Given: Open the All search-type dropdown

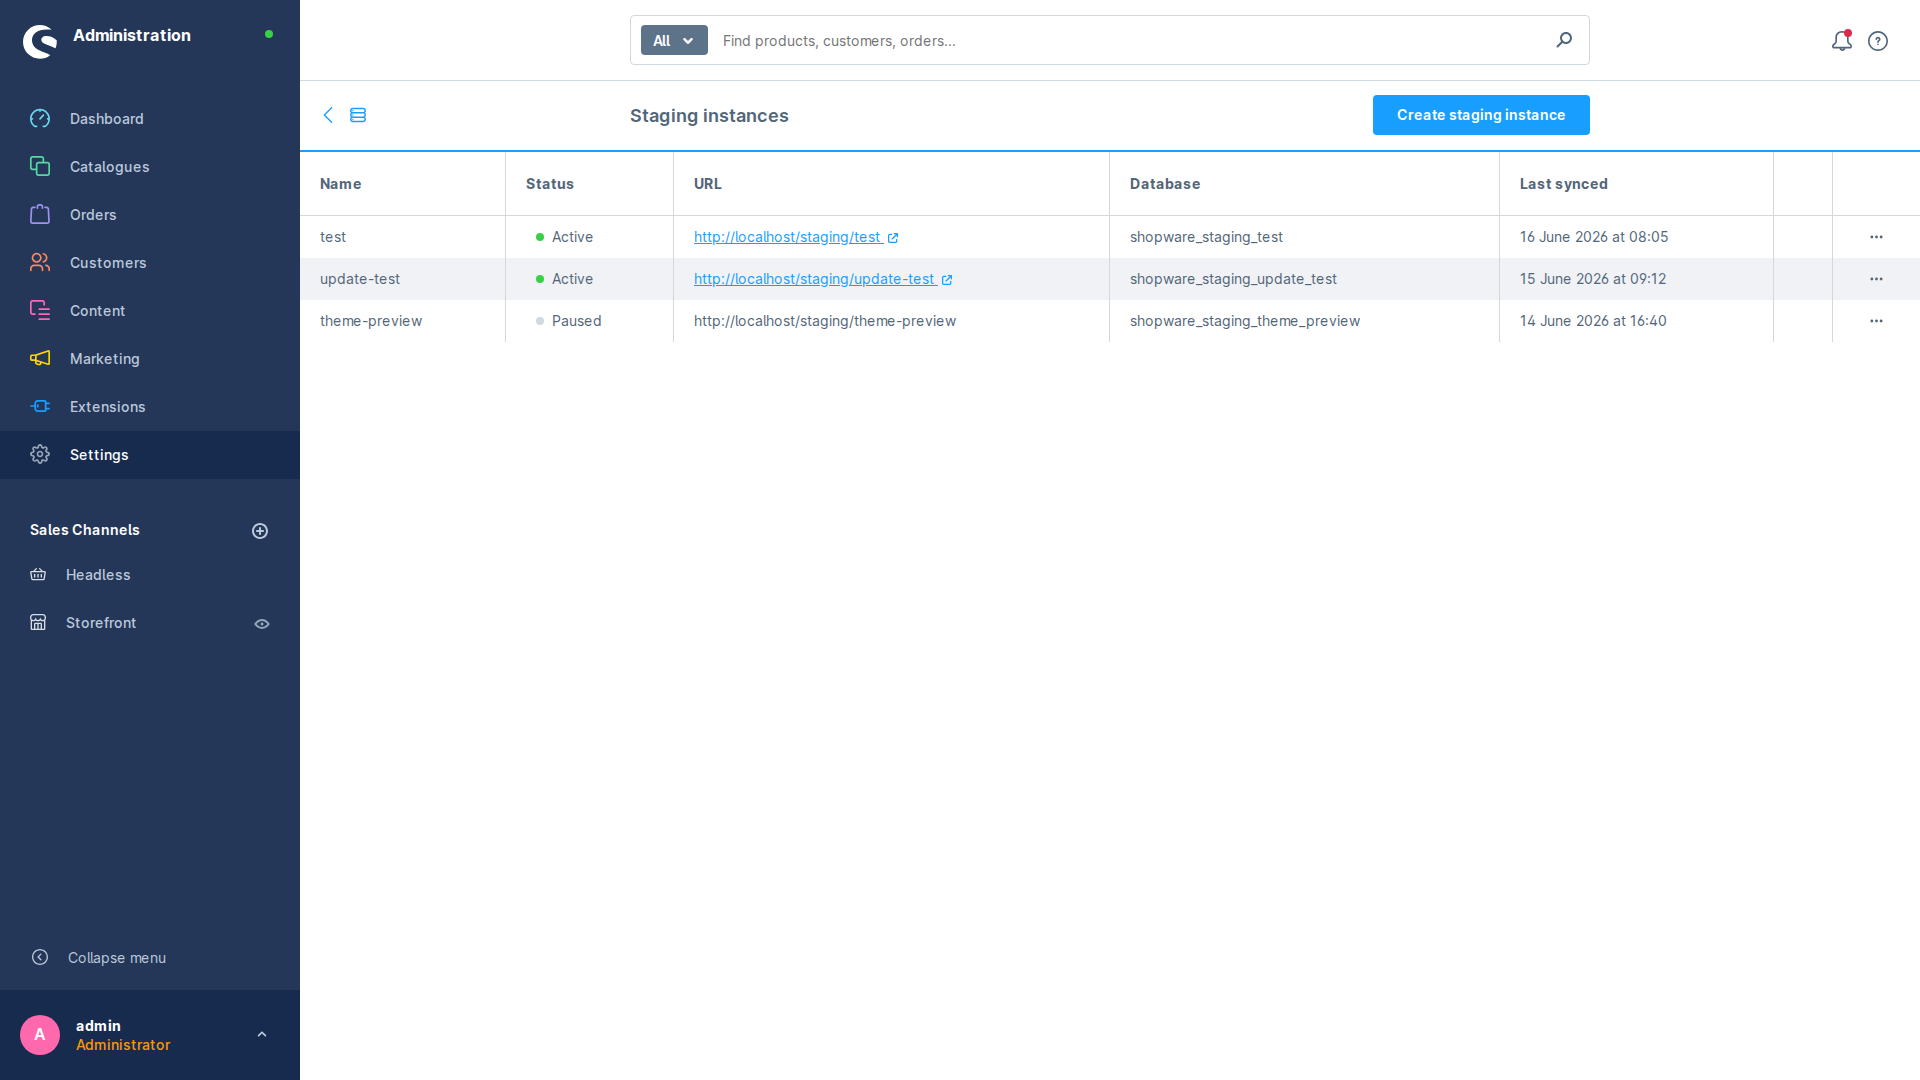Looking at the screenshot, I should tap(674, 41).
